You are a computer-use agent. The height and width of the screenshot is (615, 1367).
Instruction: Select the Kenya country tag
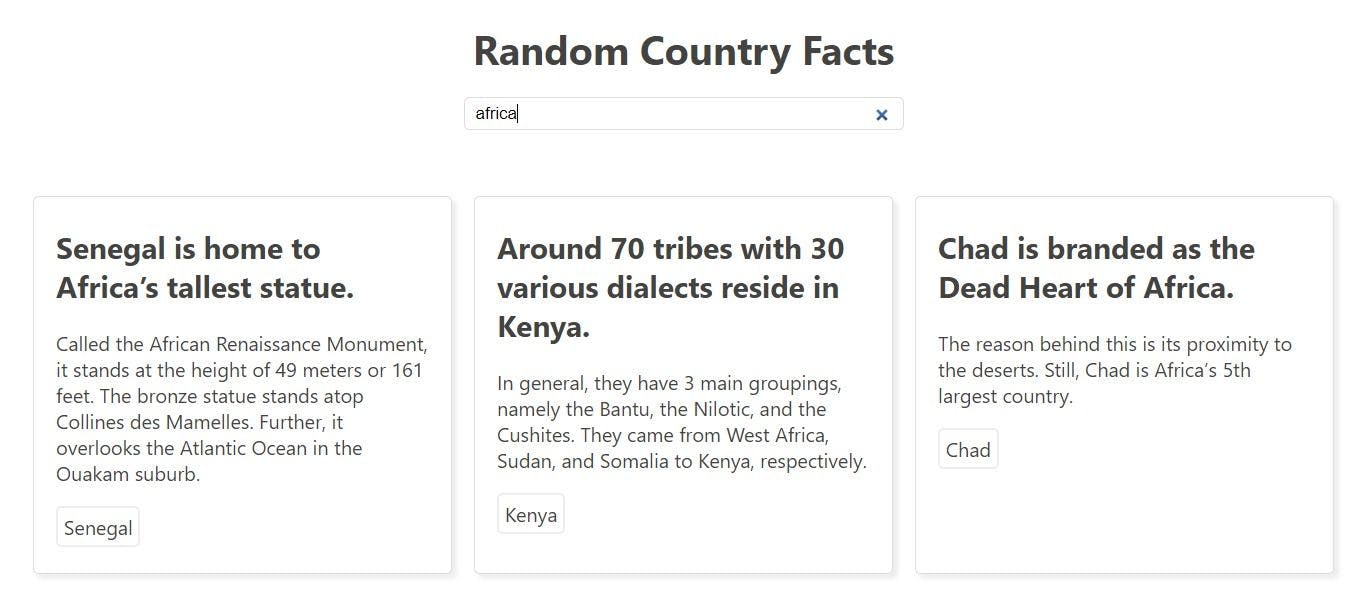coord(531,515)
